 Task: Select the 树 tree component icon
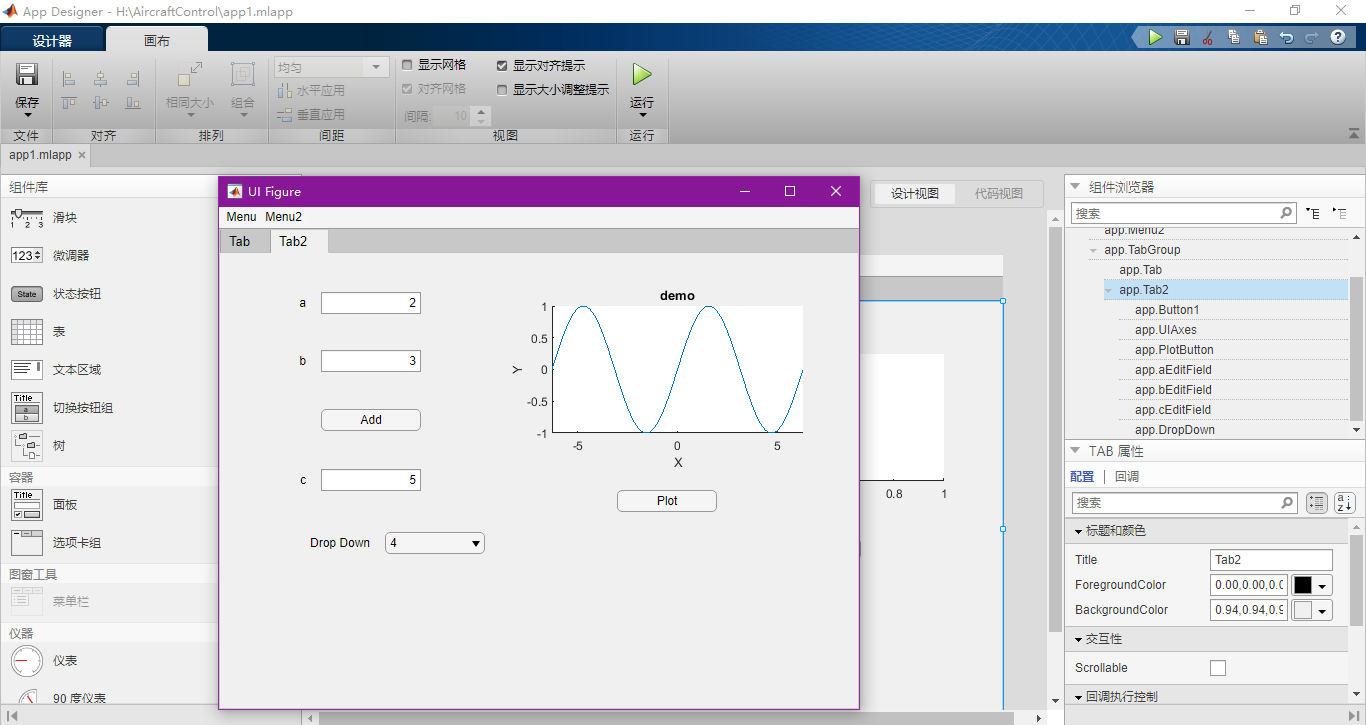26,445
